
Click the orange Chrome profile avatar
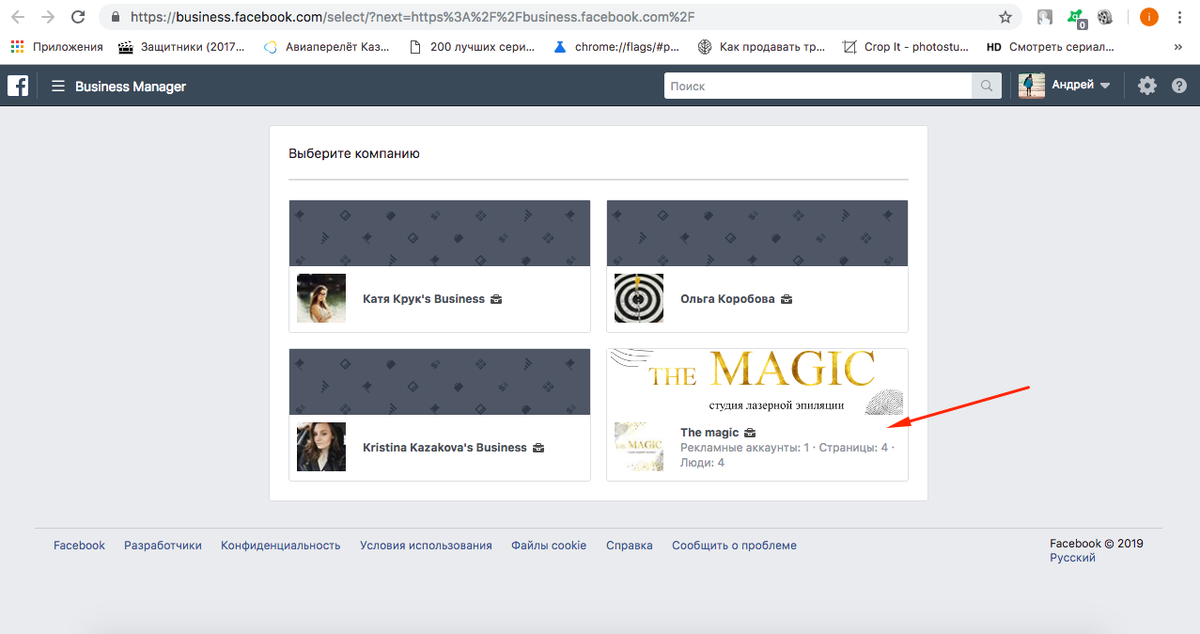tap(1150, 17)
